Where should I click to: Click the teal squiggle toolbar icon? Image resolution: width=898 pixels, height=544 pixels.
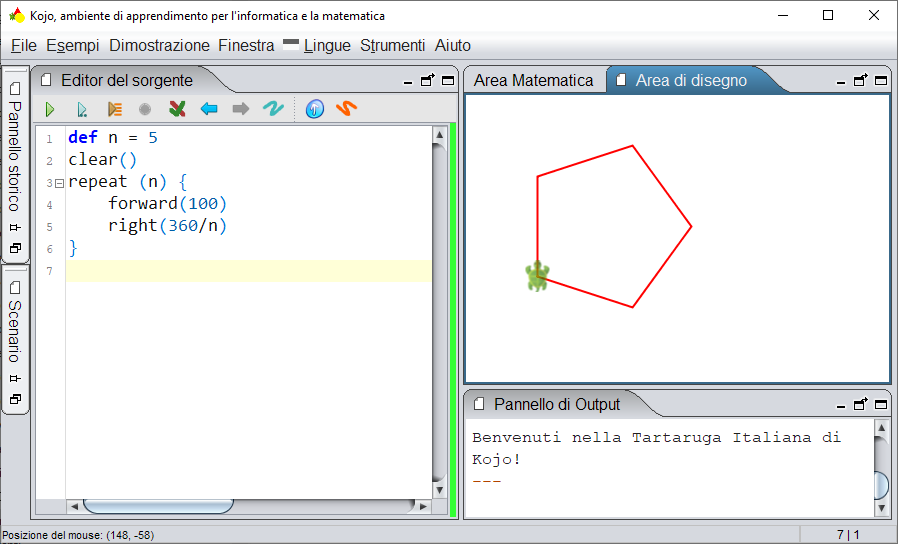point(273,108)
